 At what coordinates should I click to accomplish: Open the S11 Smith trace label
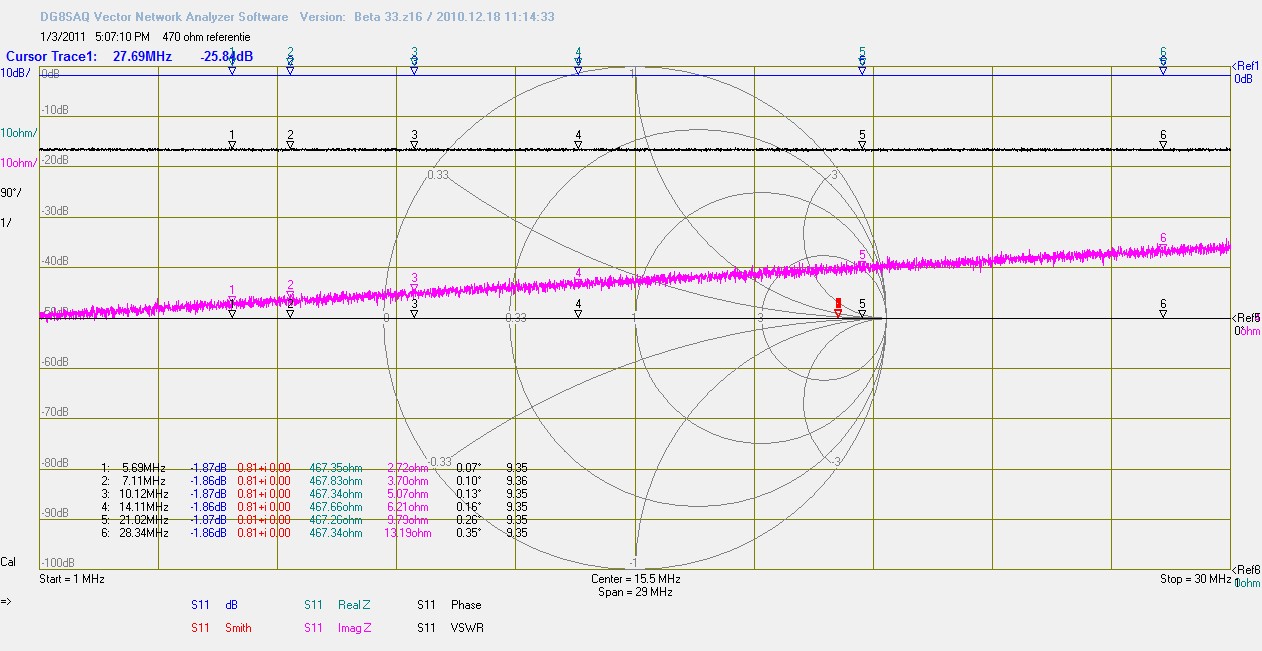(x=221, y=628)
